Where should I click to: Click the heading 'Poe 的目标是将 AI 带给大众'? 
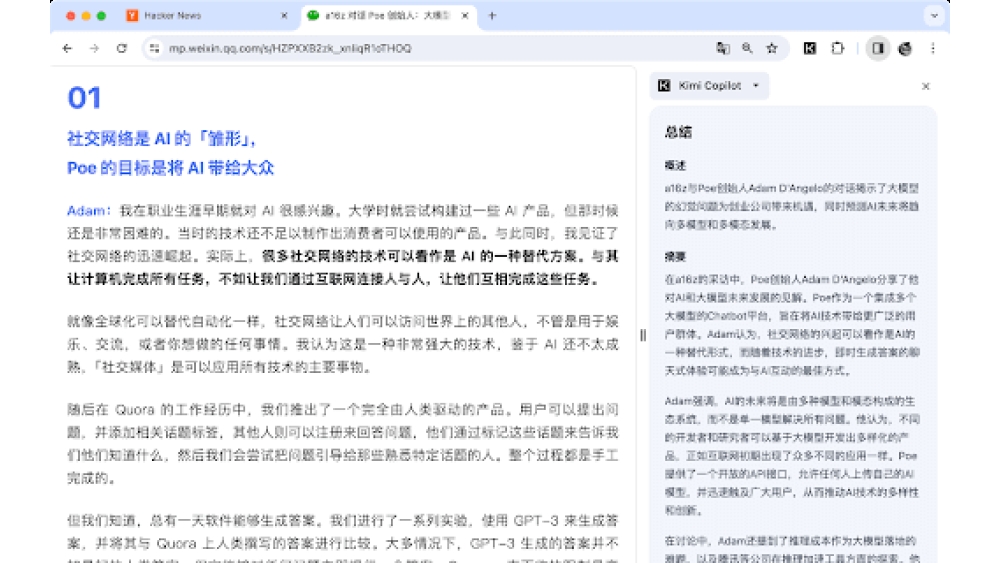click(x=170, y=168)
